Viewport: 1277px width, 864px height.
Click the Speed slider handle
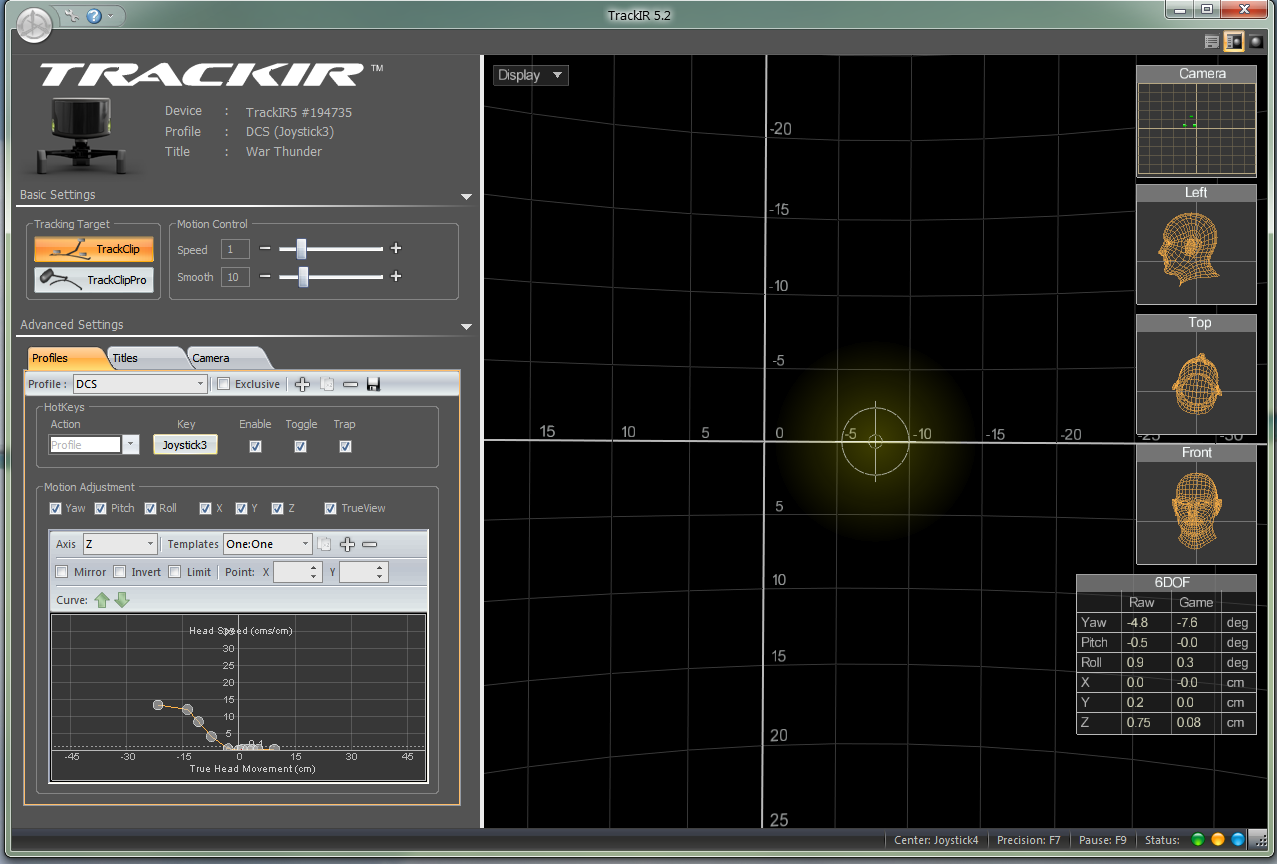click(x=300, y=248)
